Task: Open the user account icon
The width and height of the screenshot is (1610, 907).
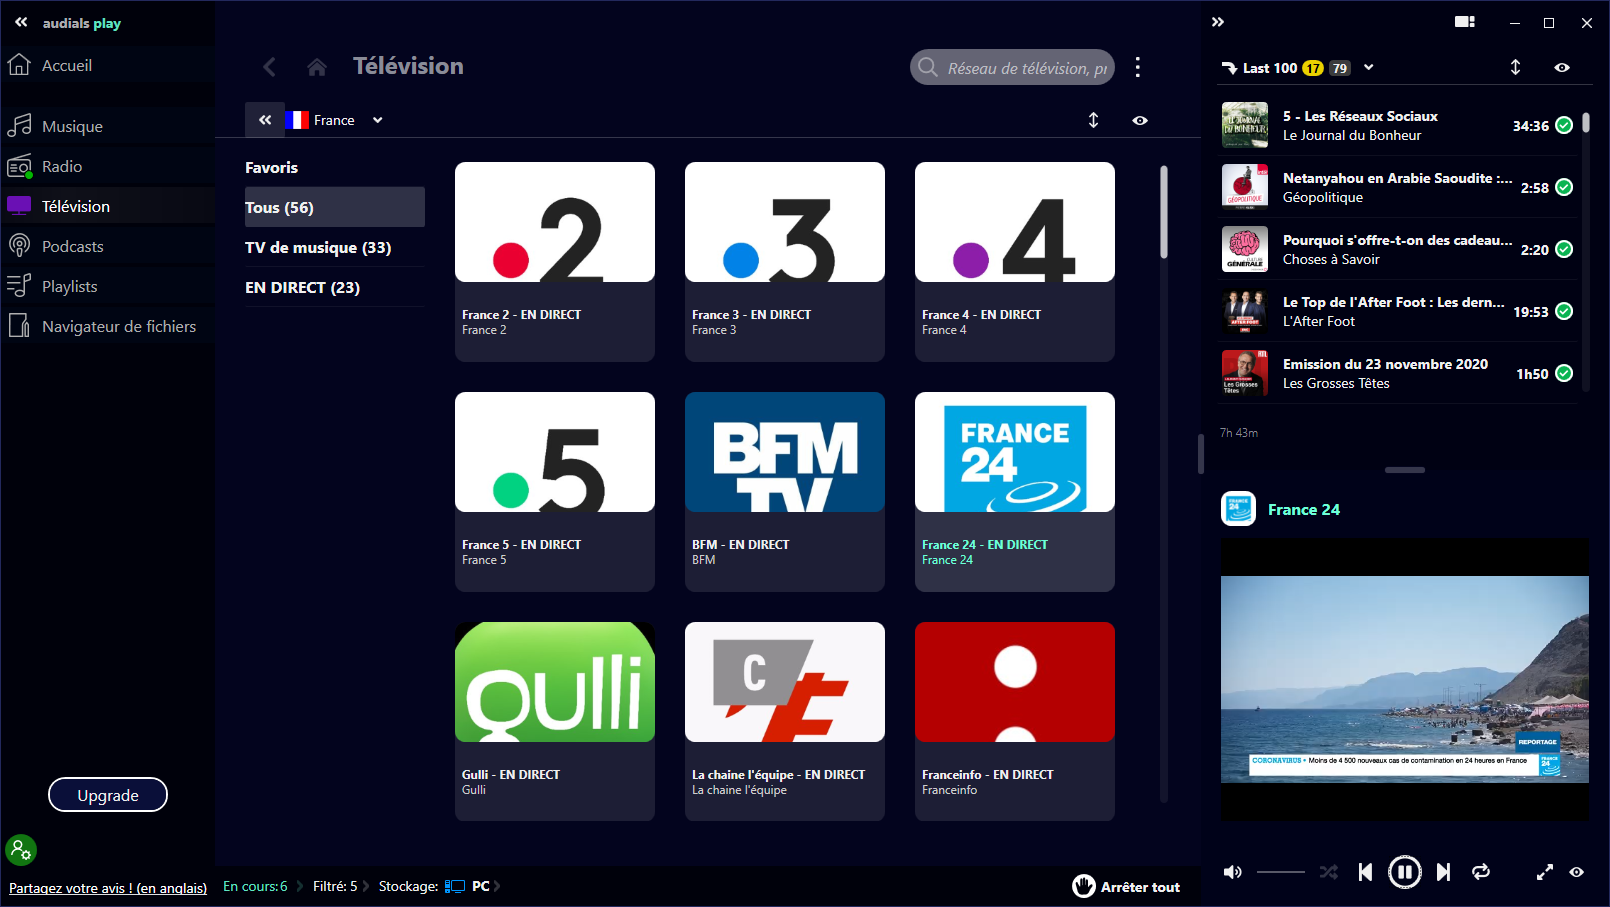Action: [20, 850]
